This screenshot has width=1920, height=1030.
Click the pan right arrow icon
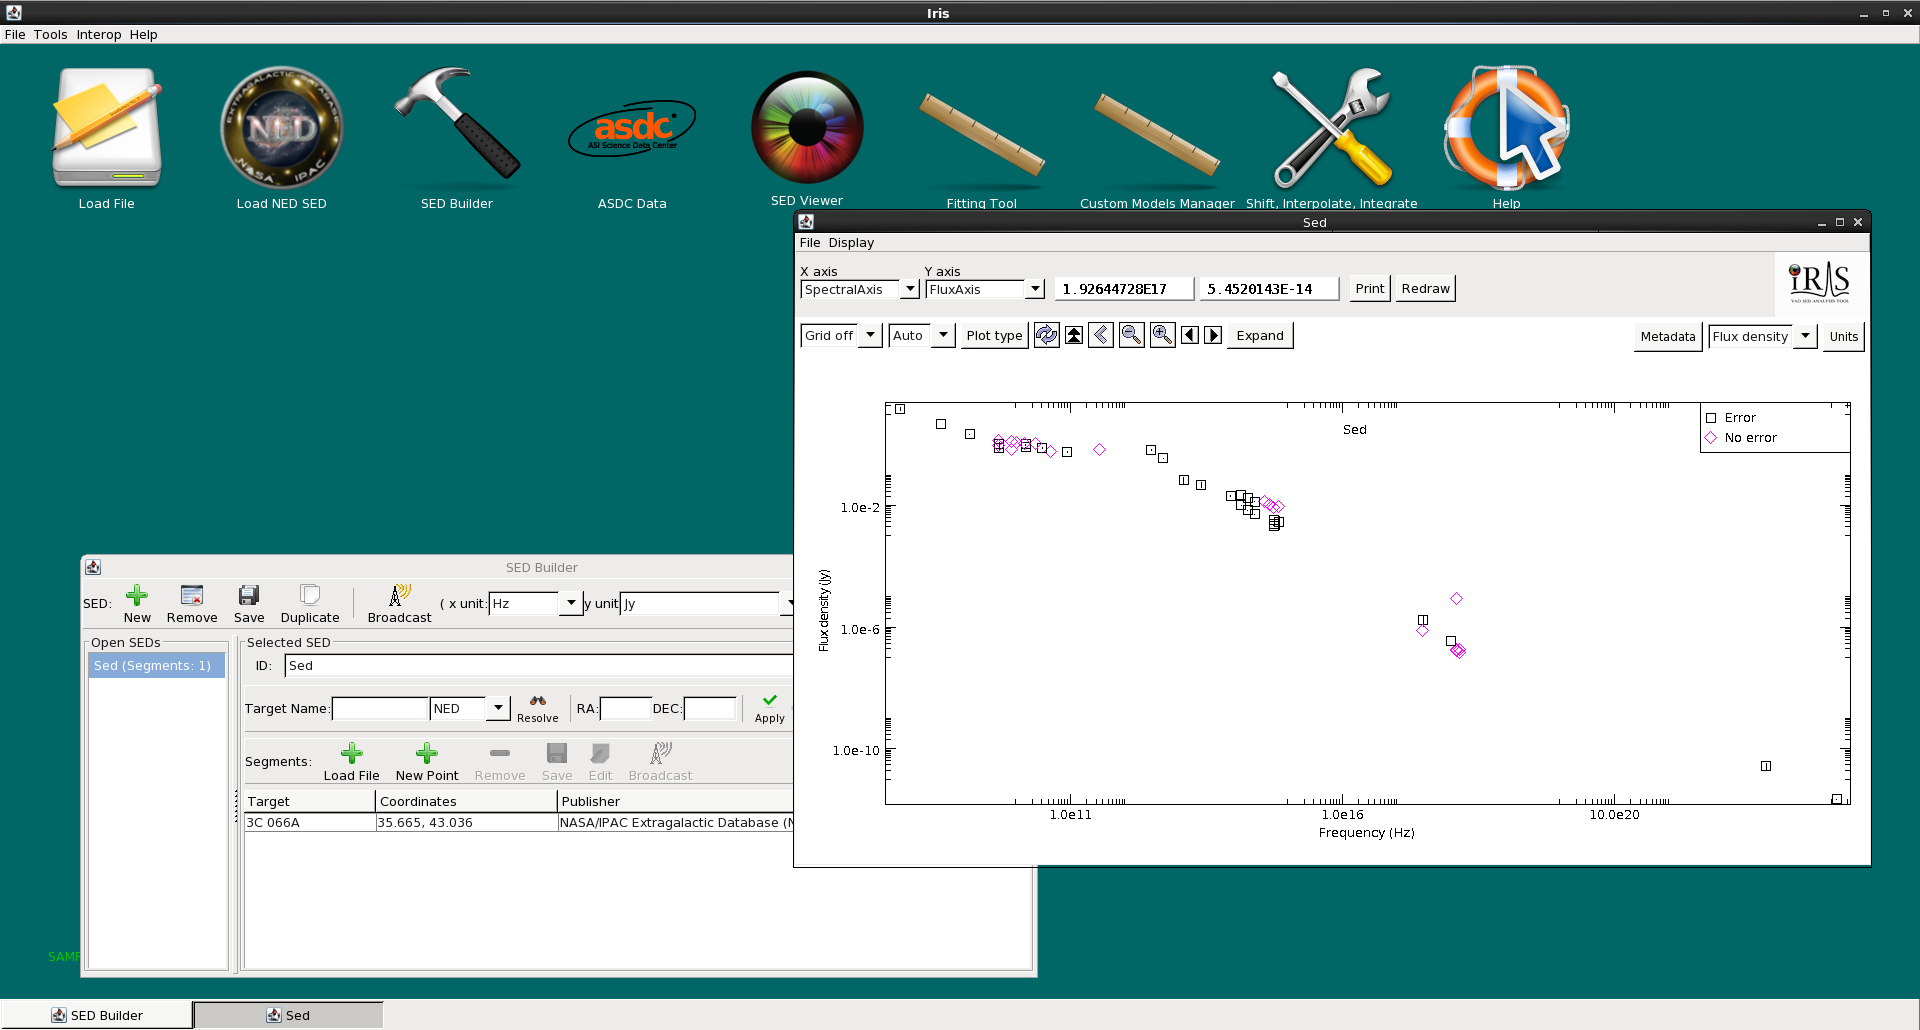[x=1213, y=336]
